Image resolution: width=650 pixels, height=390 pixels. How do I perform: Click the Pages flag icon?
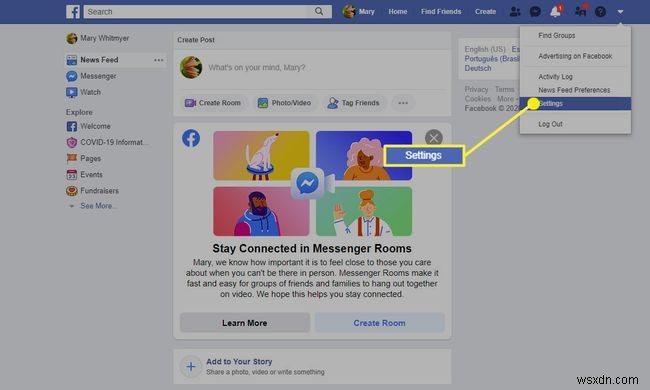pos(72,158)
